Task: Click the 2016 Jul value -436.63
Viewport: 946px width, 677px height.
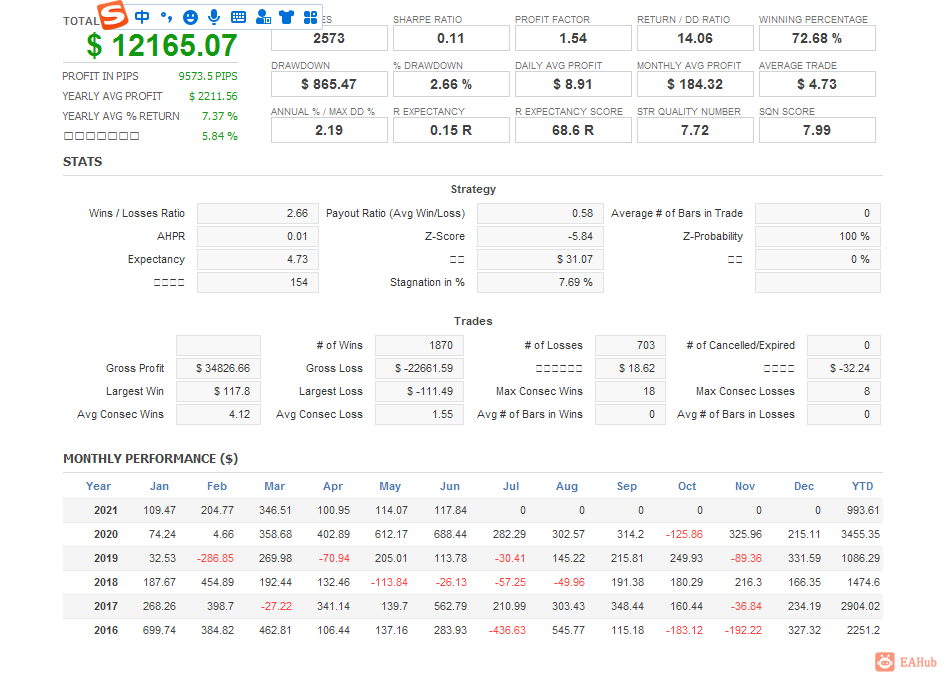Action: [x=507, y=630]
